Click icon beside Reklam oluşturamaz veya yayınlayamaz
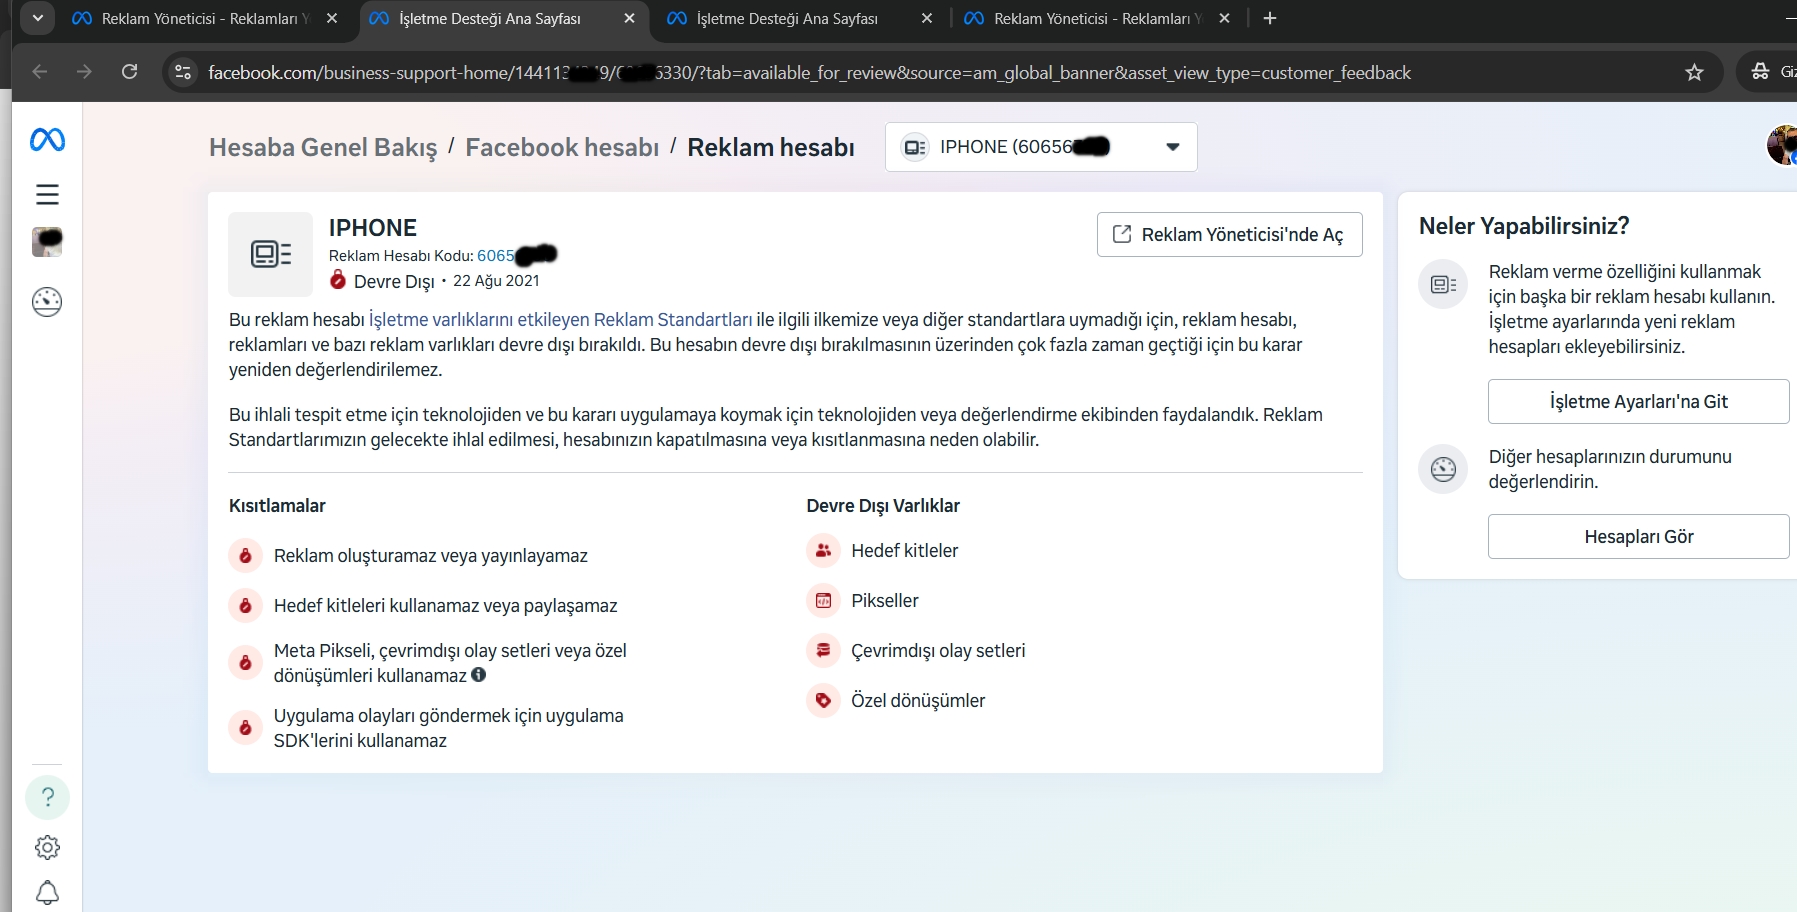1797x912 pixels. (x=245, y=555)
